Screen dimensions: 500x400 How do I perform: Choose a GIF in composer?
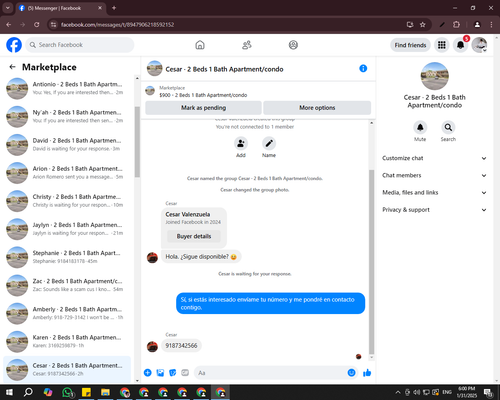pyautogui.click(x=185, y=373)
